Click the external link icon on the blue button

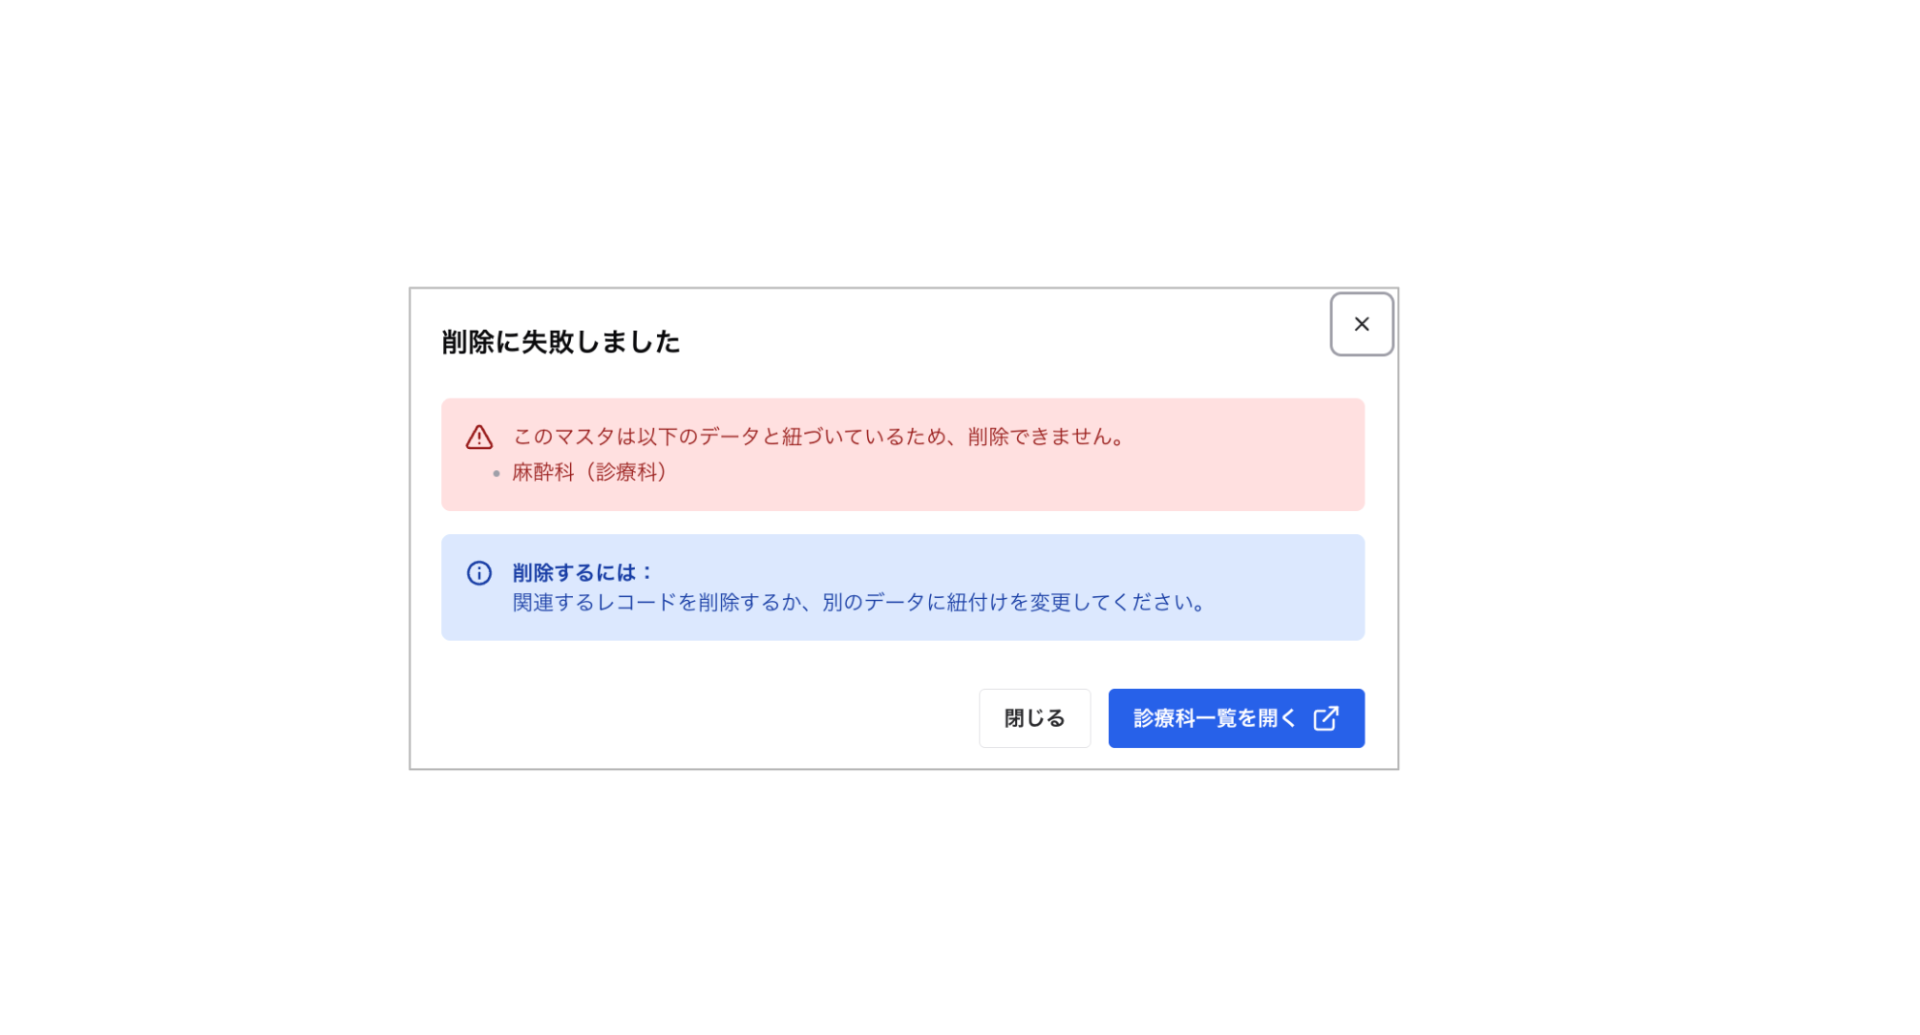(x=1326, y=718)
